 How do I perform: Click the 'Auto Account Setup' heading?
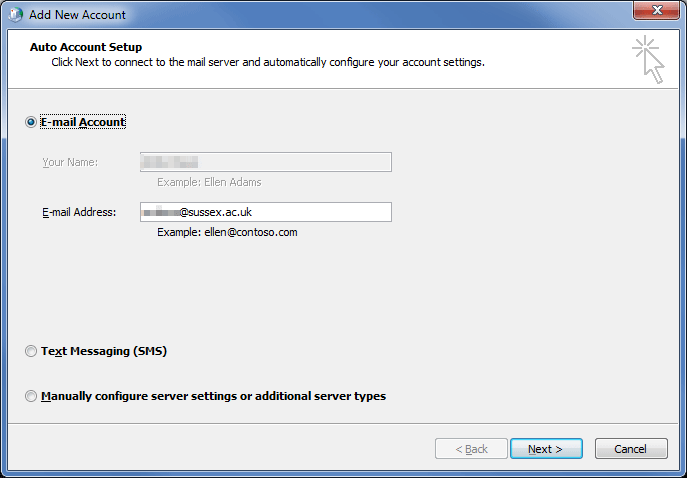pos(86,47)
